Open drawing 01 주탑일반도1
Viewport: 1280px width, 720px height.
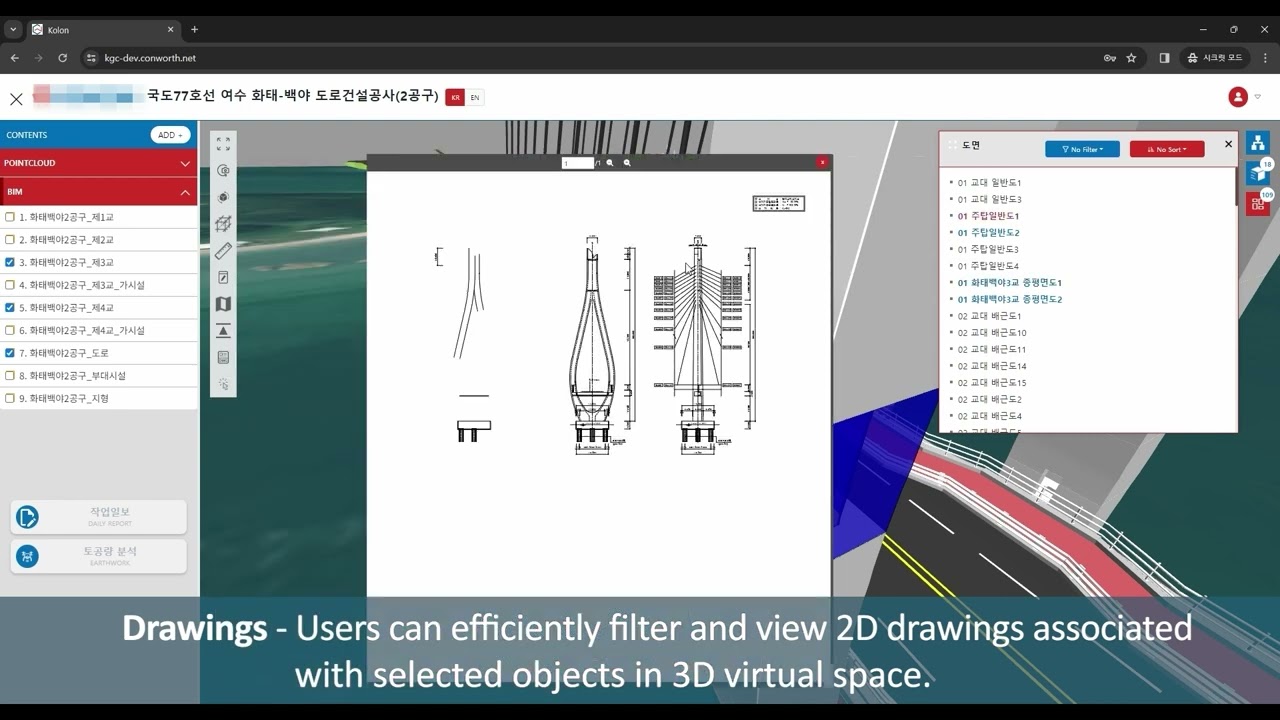(988, 216)
